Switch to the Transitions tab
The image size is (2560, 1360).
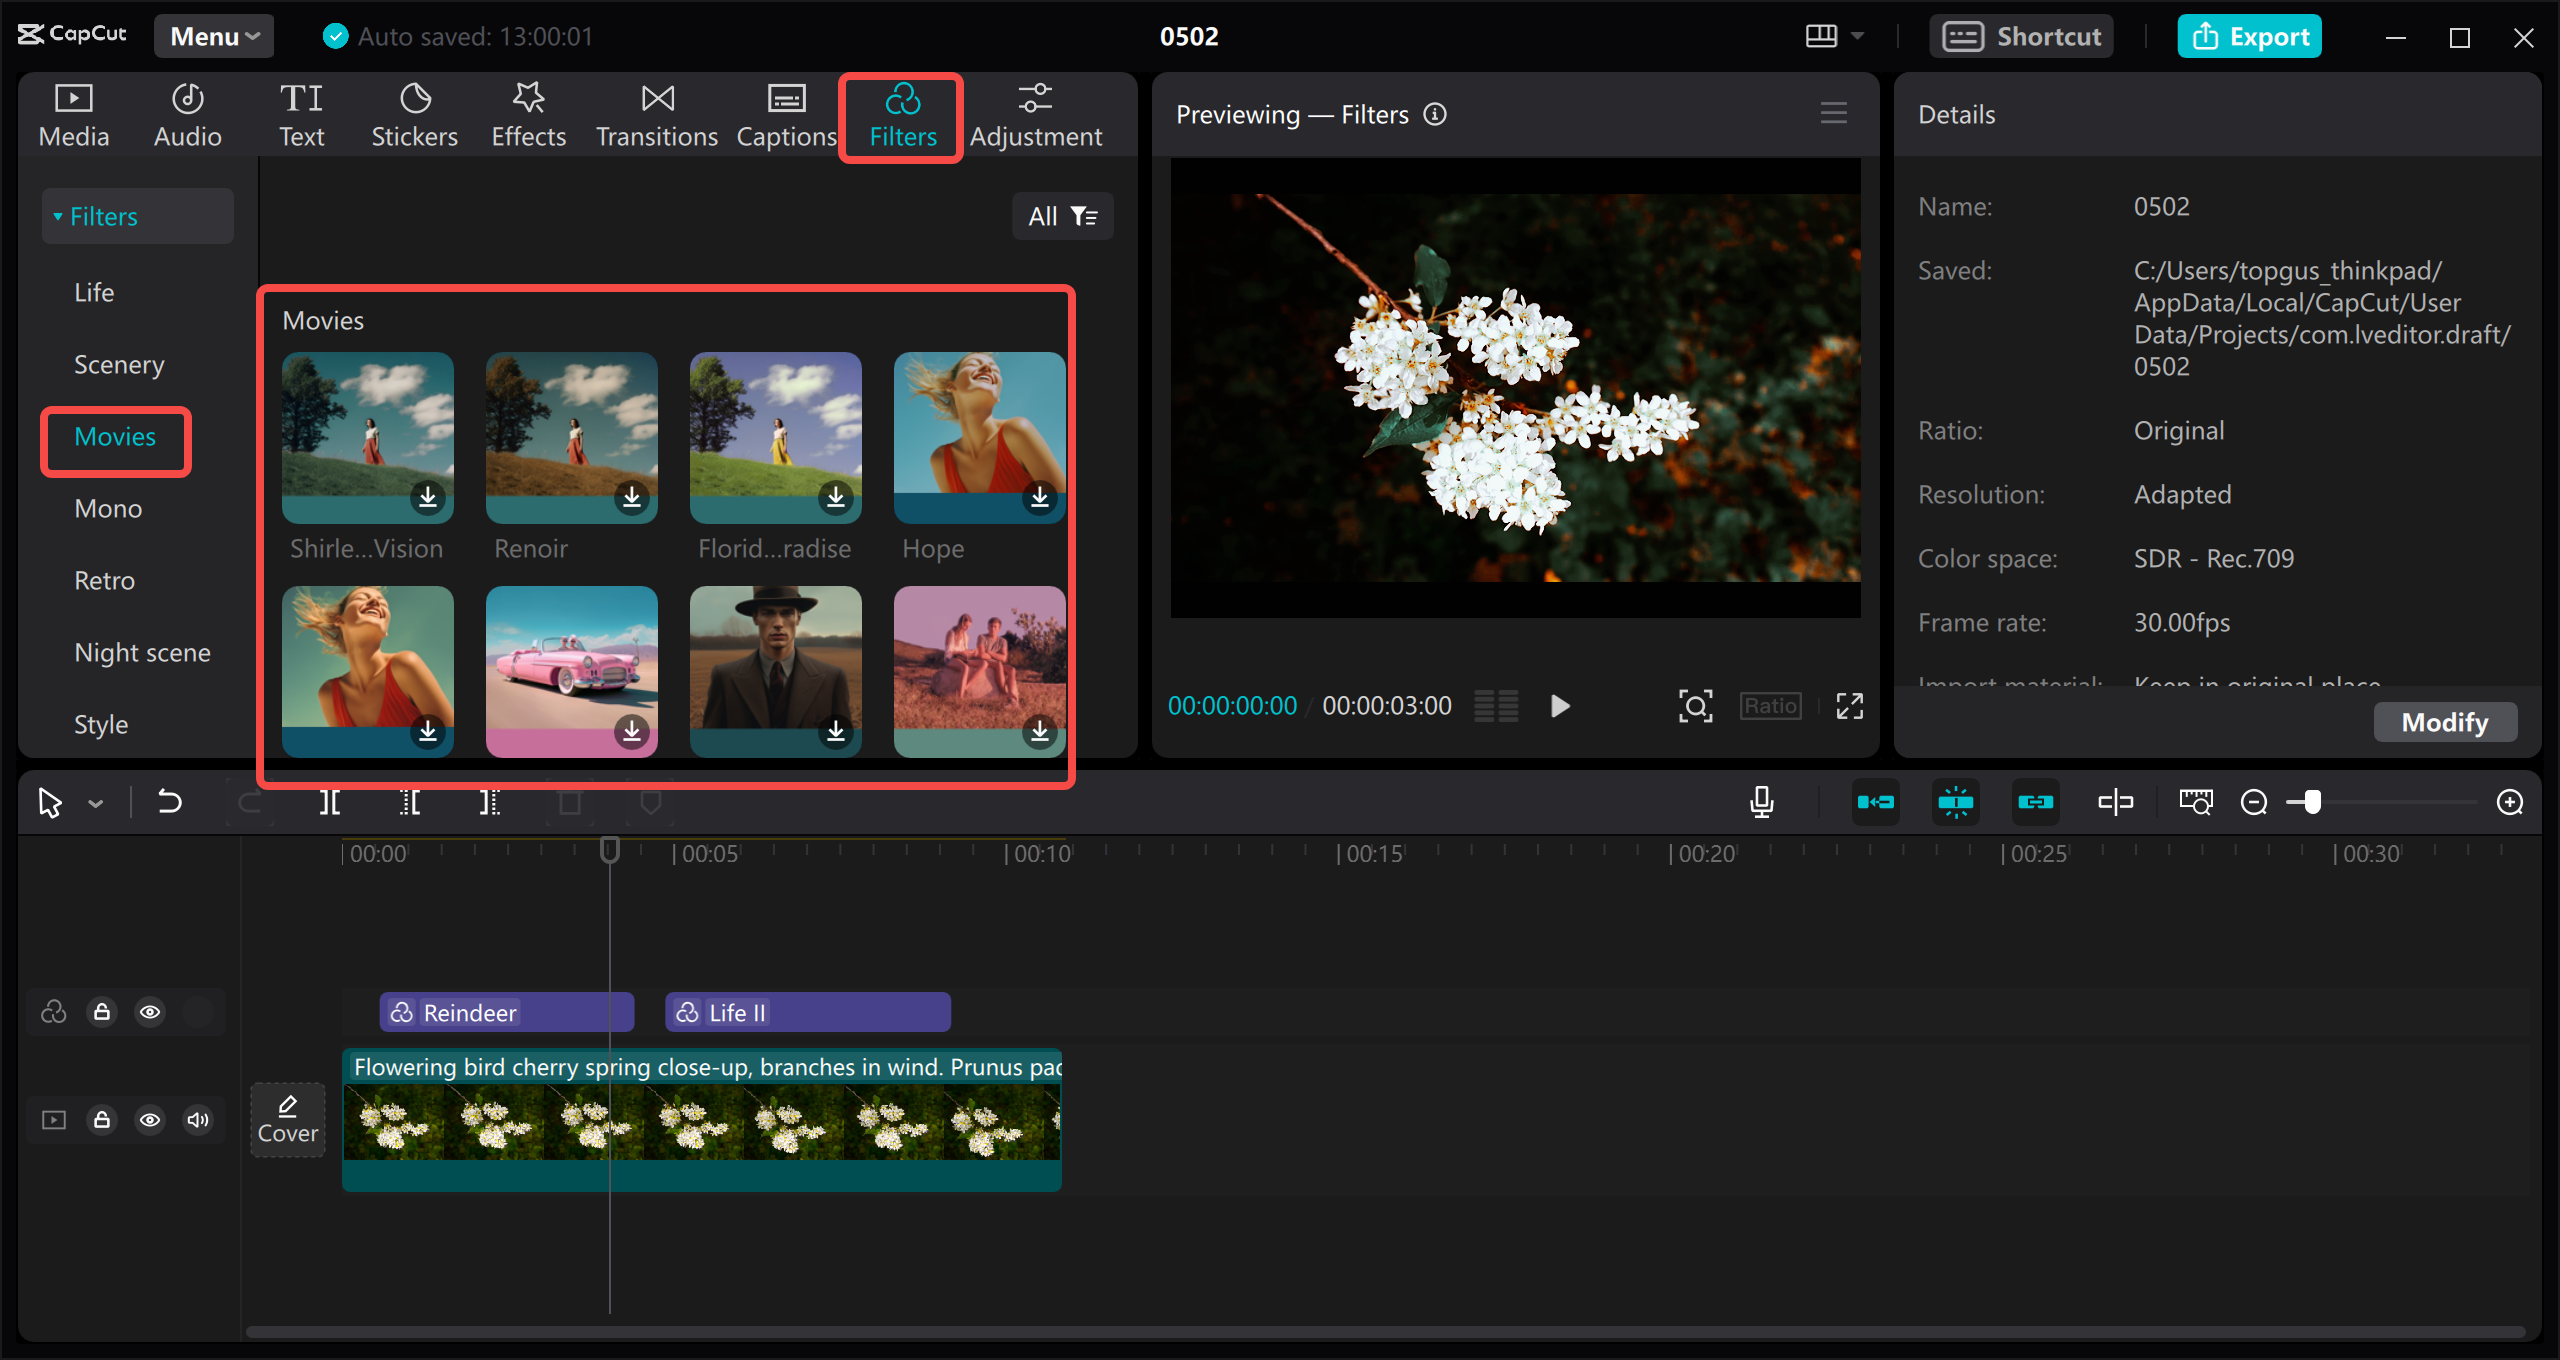click(657, 116)
